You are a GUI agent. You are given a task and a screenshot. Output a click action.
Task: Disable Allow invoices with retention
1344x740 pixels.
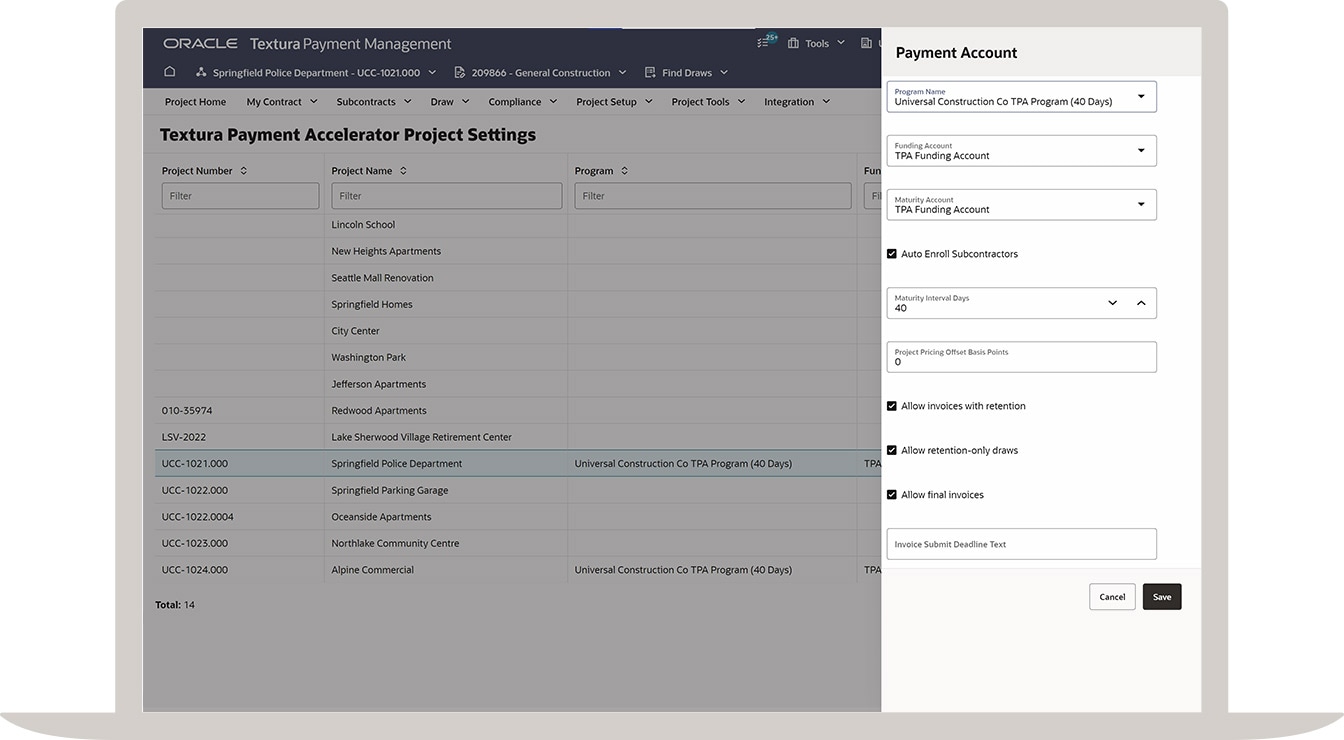(891, 405)
